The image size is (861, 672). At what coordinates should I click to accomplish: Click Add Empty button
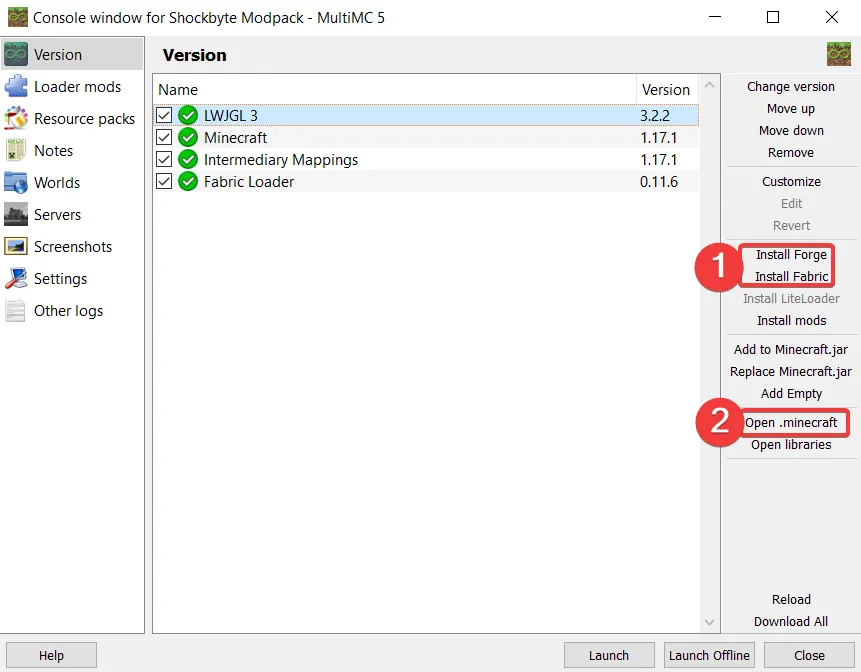click(x=791, y=394)
